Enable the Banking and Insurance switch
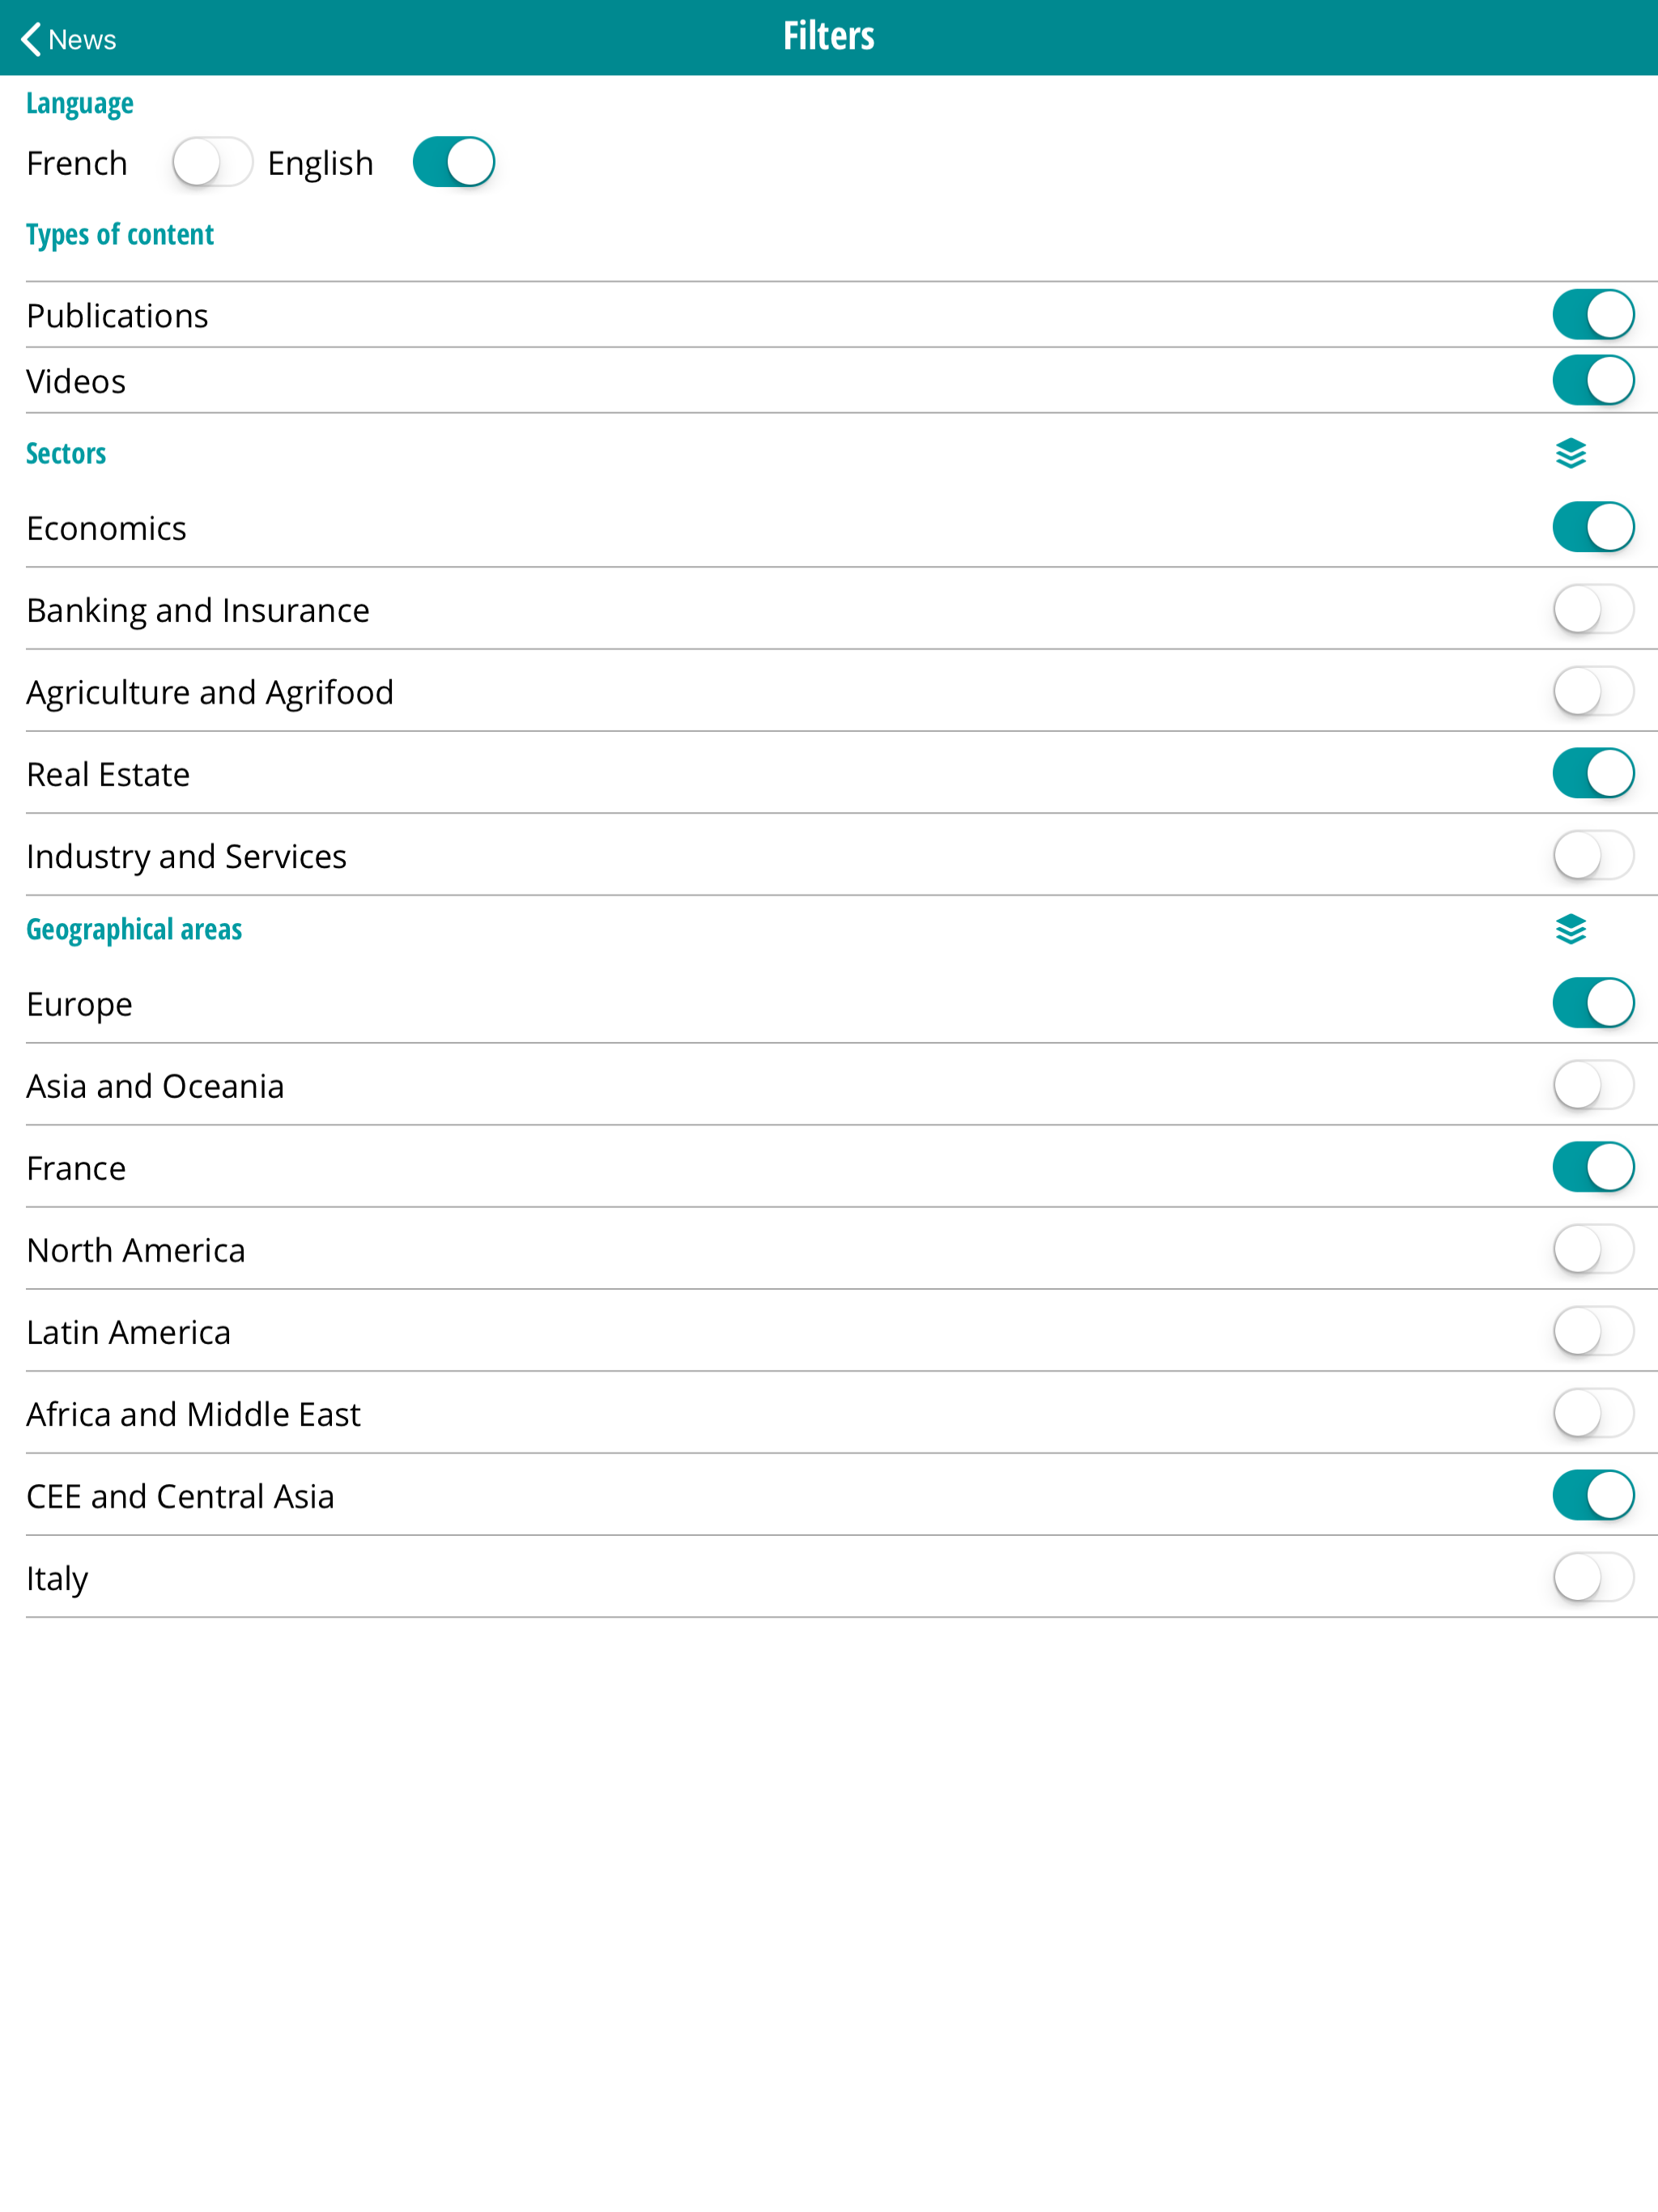 (1593, 609)
